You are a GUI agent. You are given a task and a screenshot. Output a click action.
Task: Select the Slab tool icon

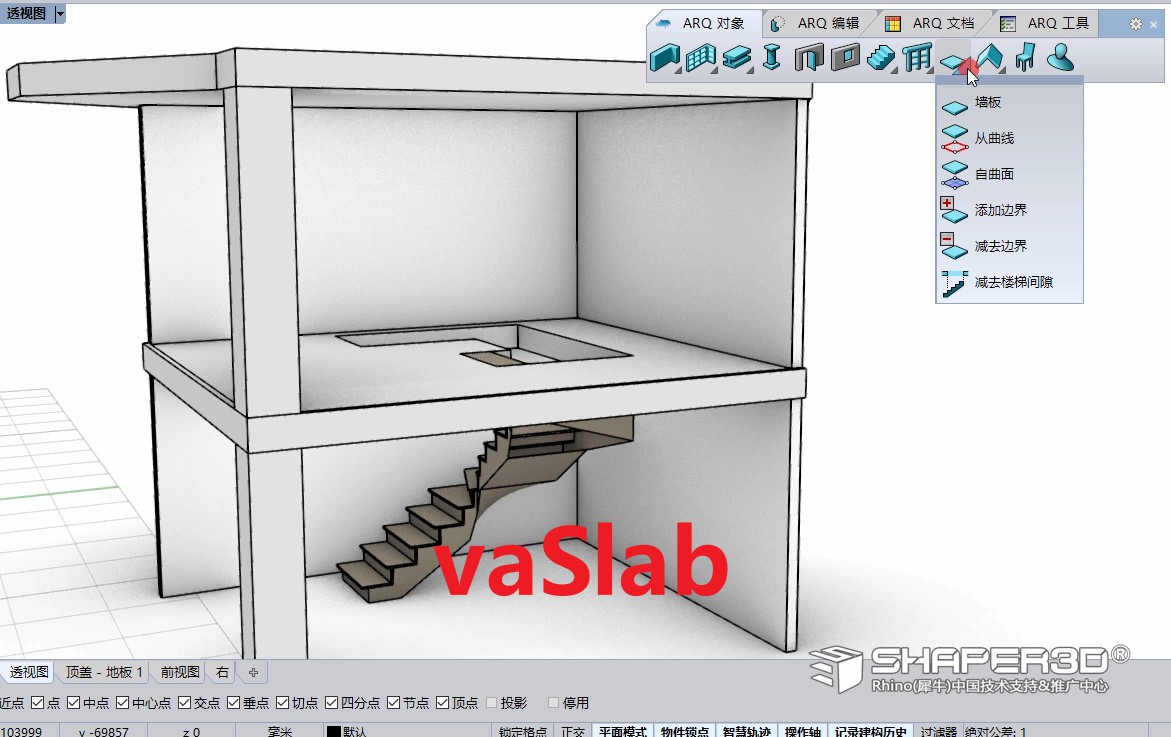point(953,60)
